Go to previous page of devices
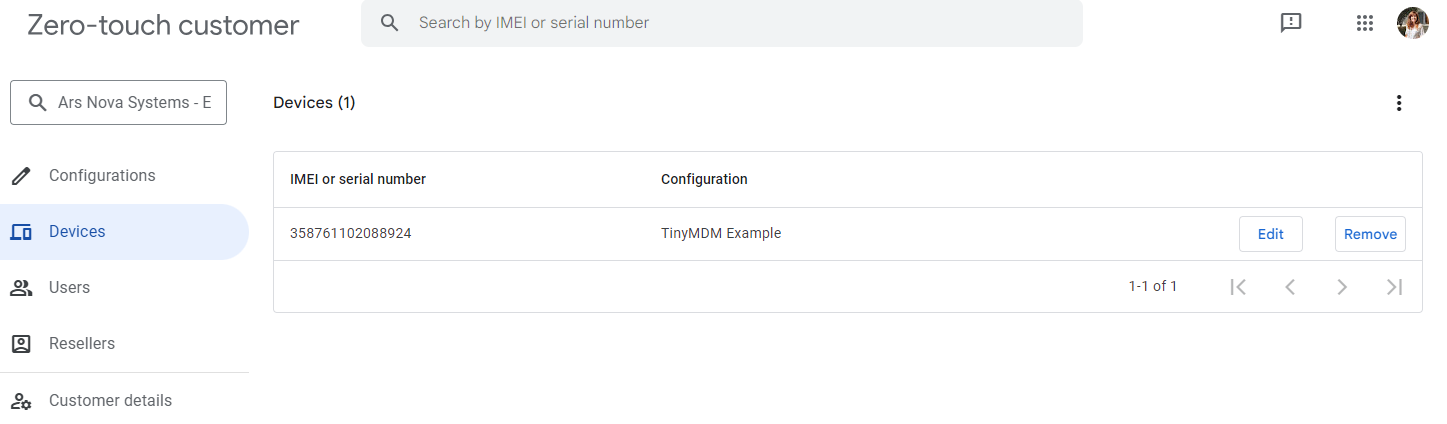The width and height of the screenshot is (1447, 424). point(1290,287)
